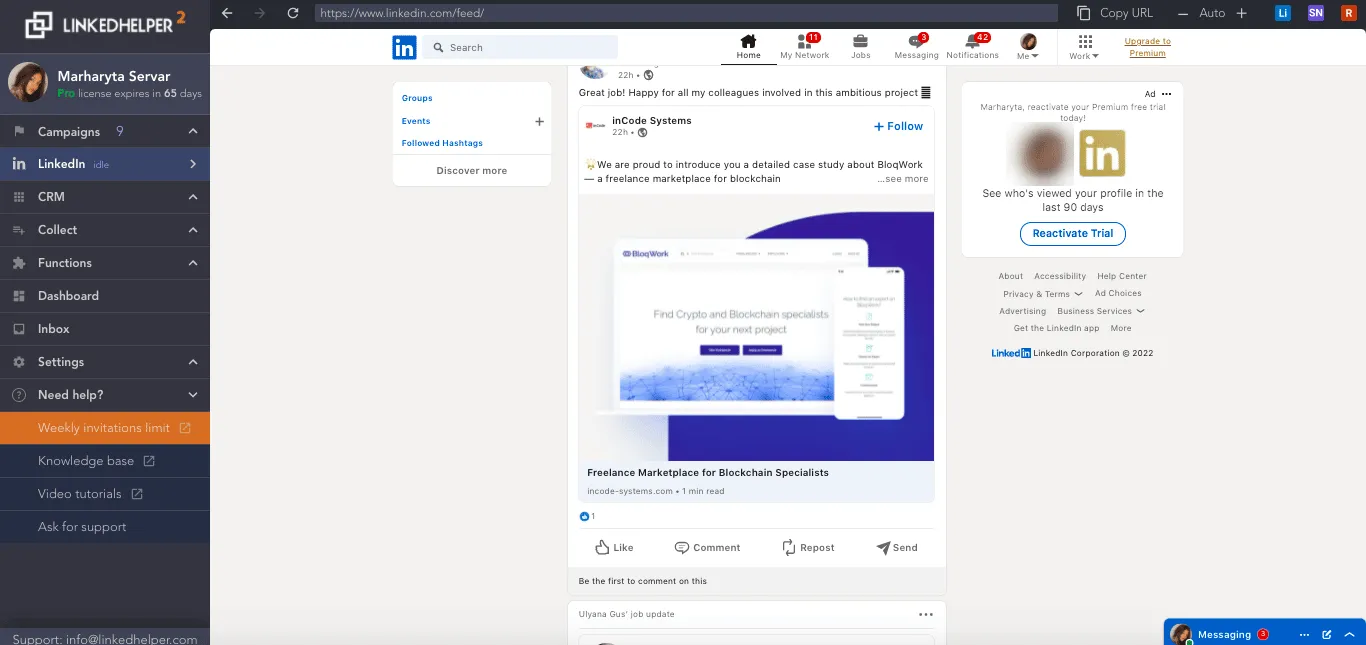Click the URL address bar
Screen dimensions: 1366x645
(686, 13)
